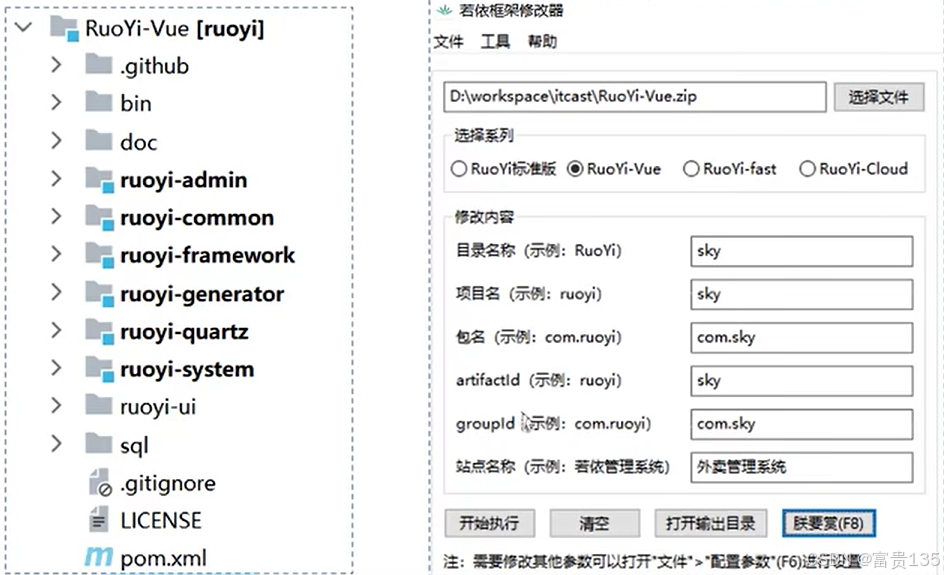Image resolution: width=944 pixels, height=575 pixels.
Task: Select the ruoyi-admin tree row label
Action: (x=184, y=180)
